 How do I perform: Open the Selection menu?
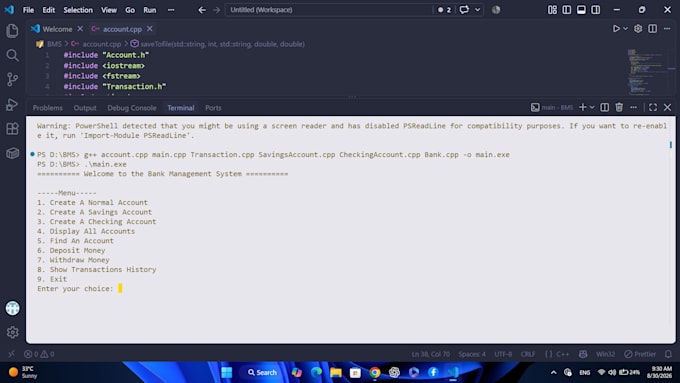78,10
